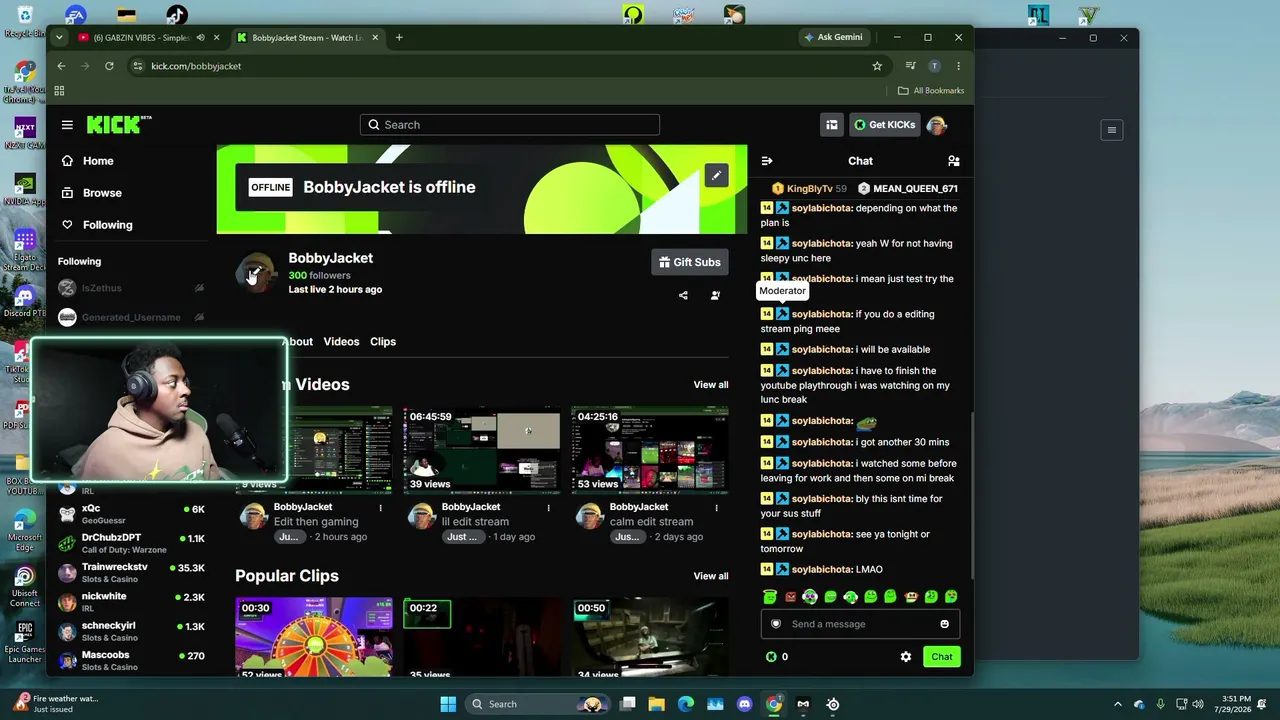Open the Windows Start menu
Image resolution: width=1280 pixels, height=720 pixels.
click(x=448, y=704)
